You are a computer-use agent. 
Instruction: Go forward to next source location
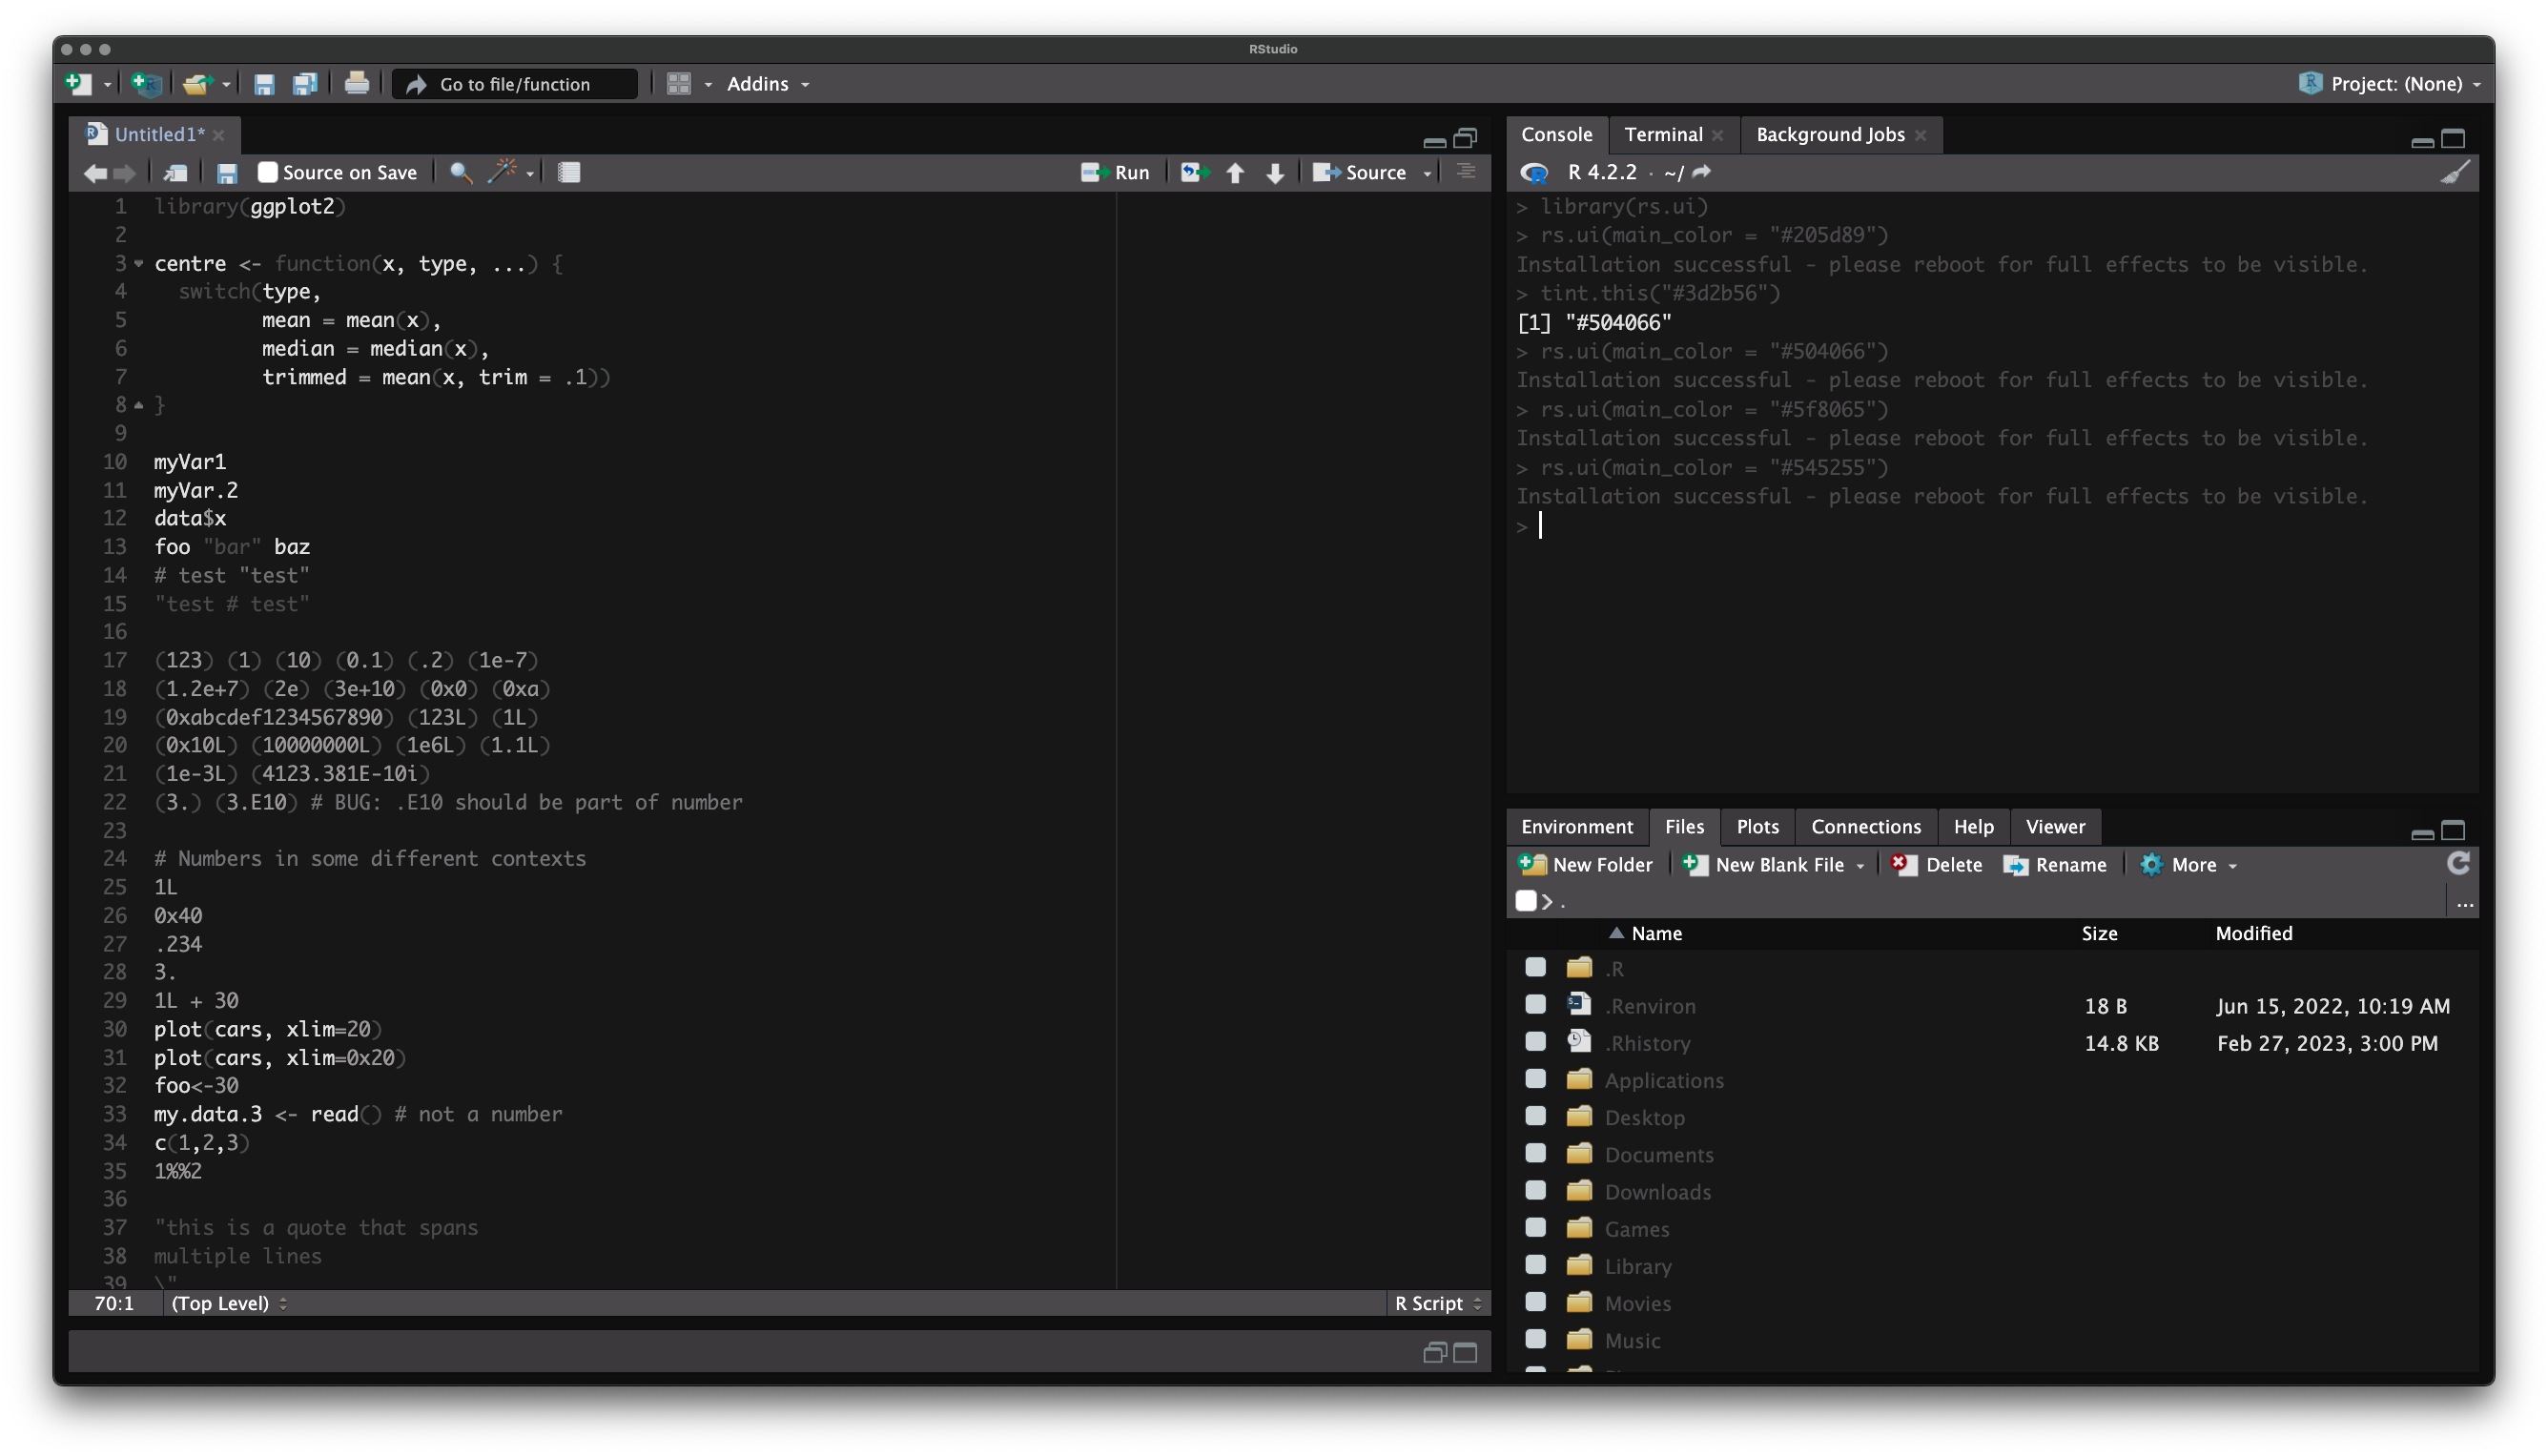125,173
